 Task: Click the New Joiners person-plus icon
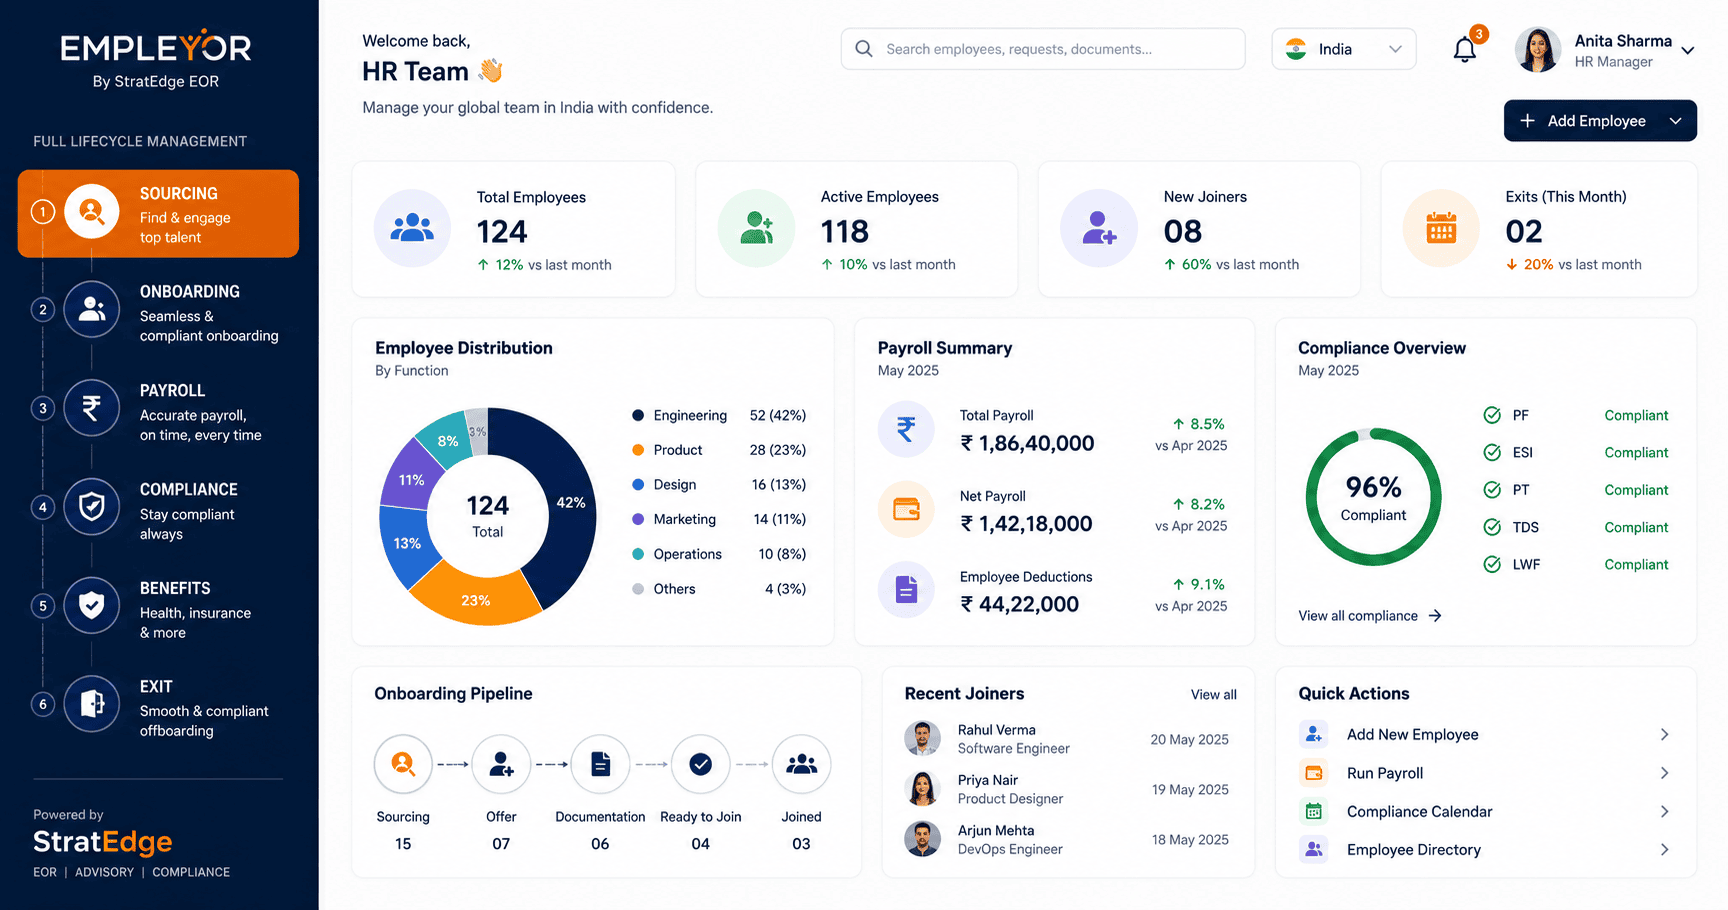1099,228
